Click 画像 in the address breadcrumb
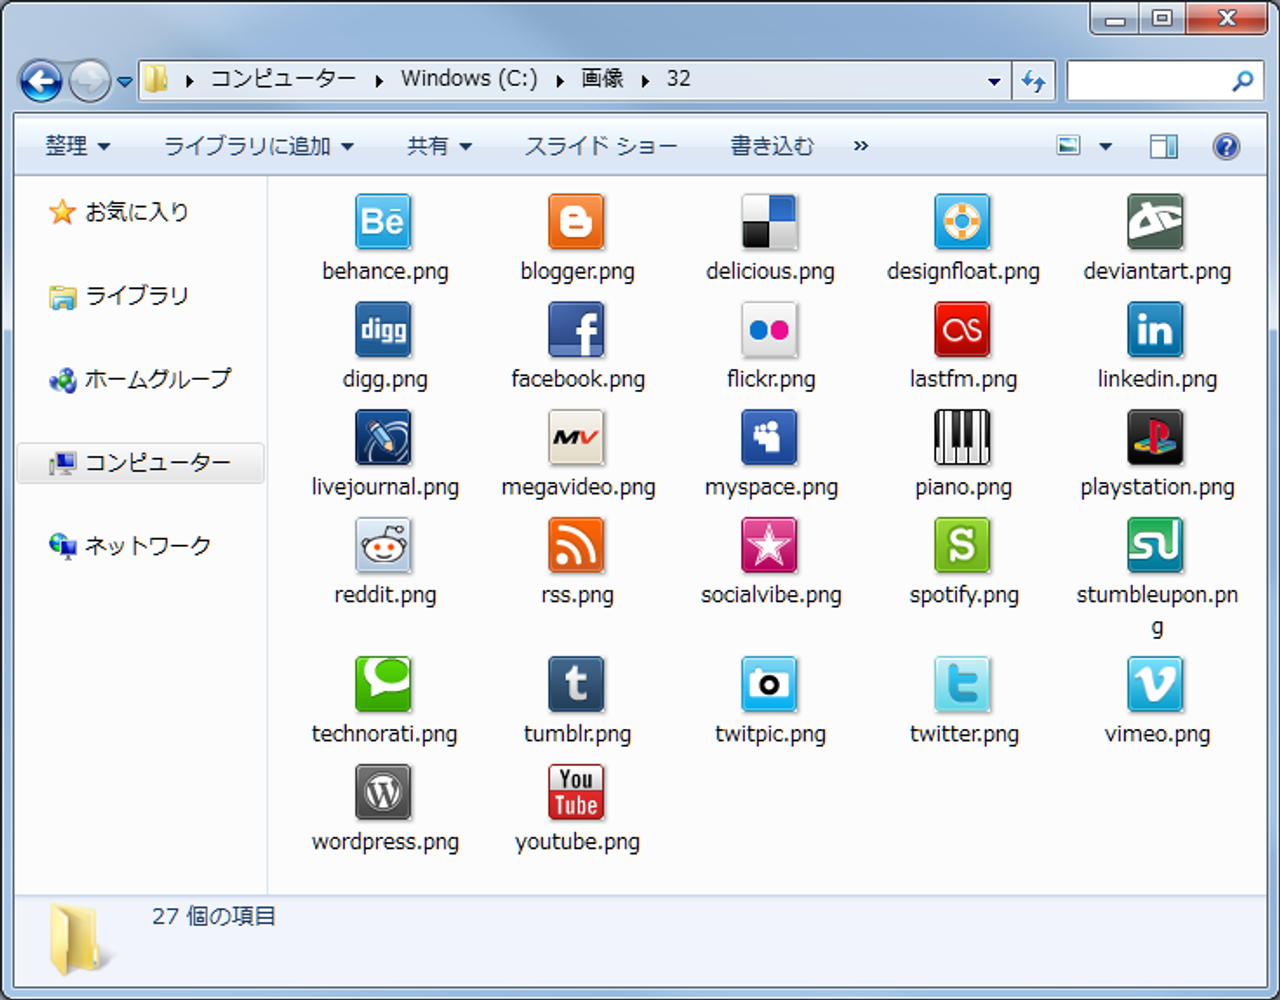This screenshot has width=1280, height=1000. tap(603, 79)
